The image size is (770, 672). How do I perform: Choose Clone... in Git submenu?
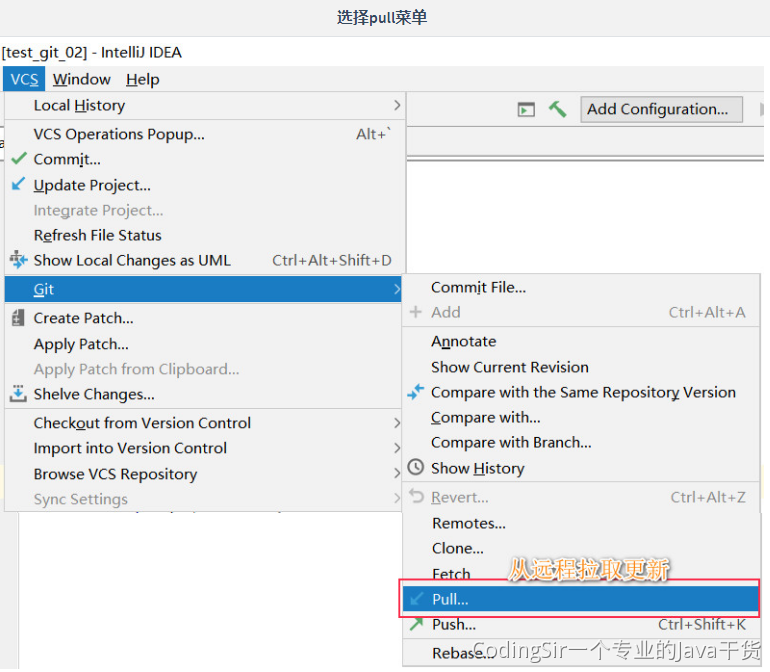[x=581, y=548]
